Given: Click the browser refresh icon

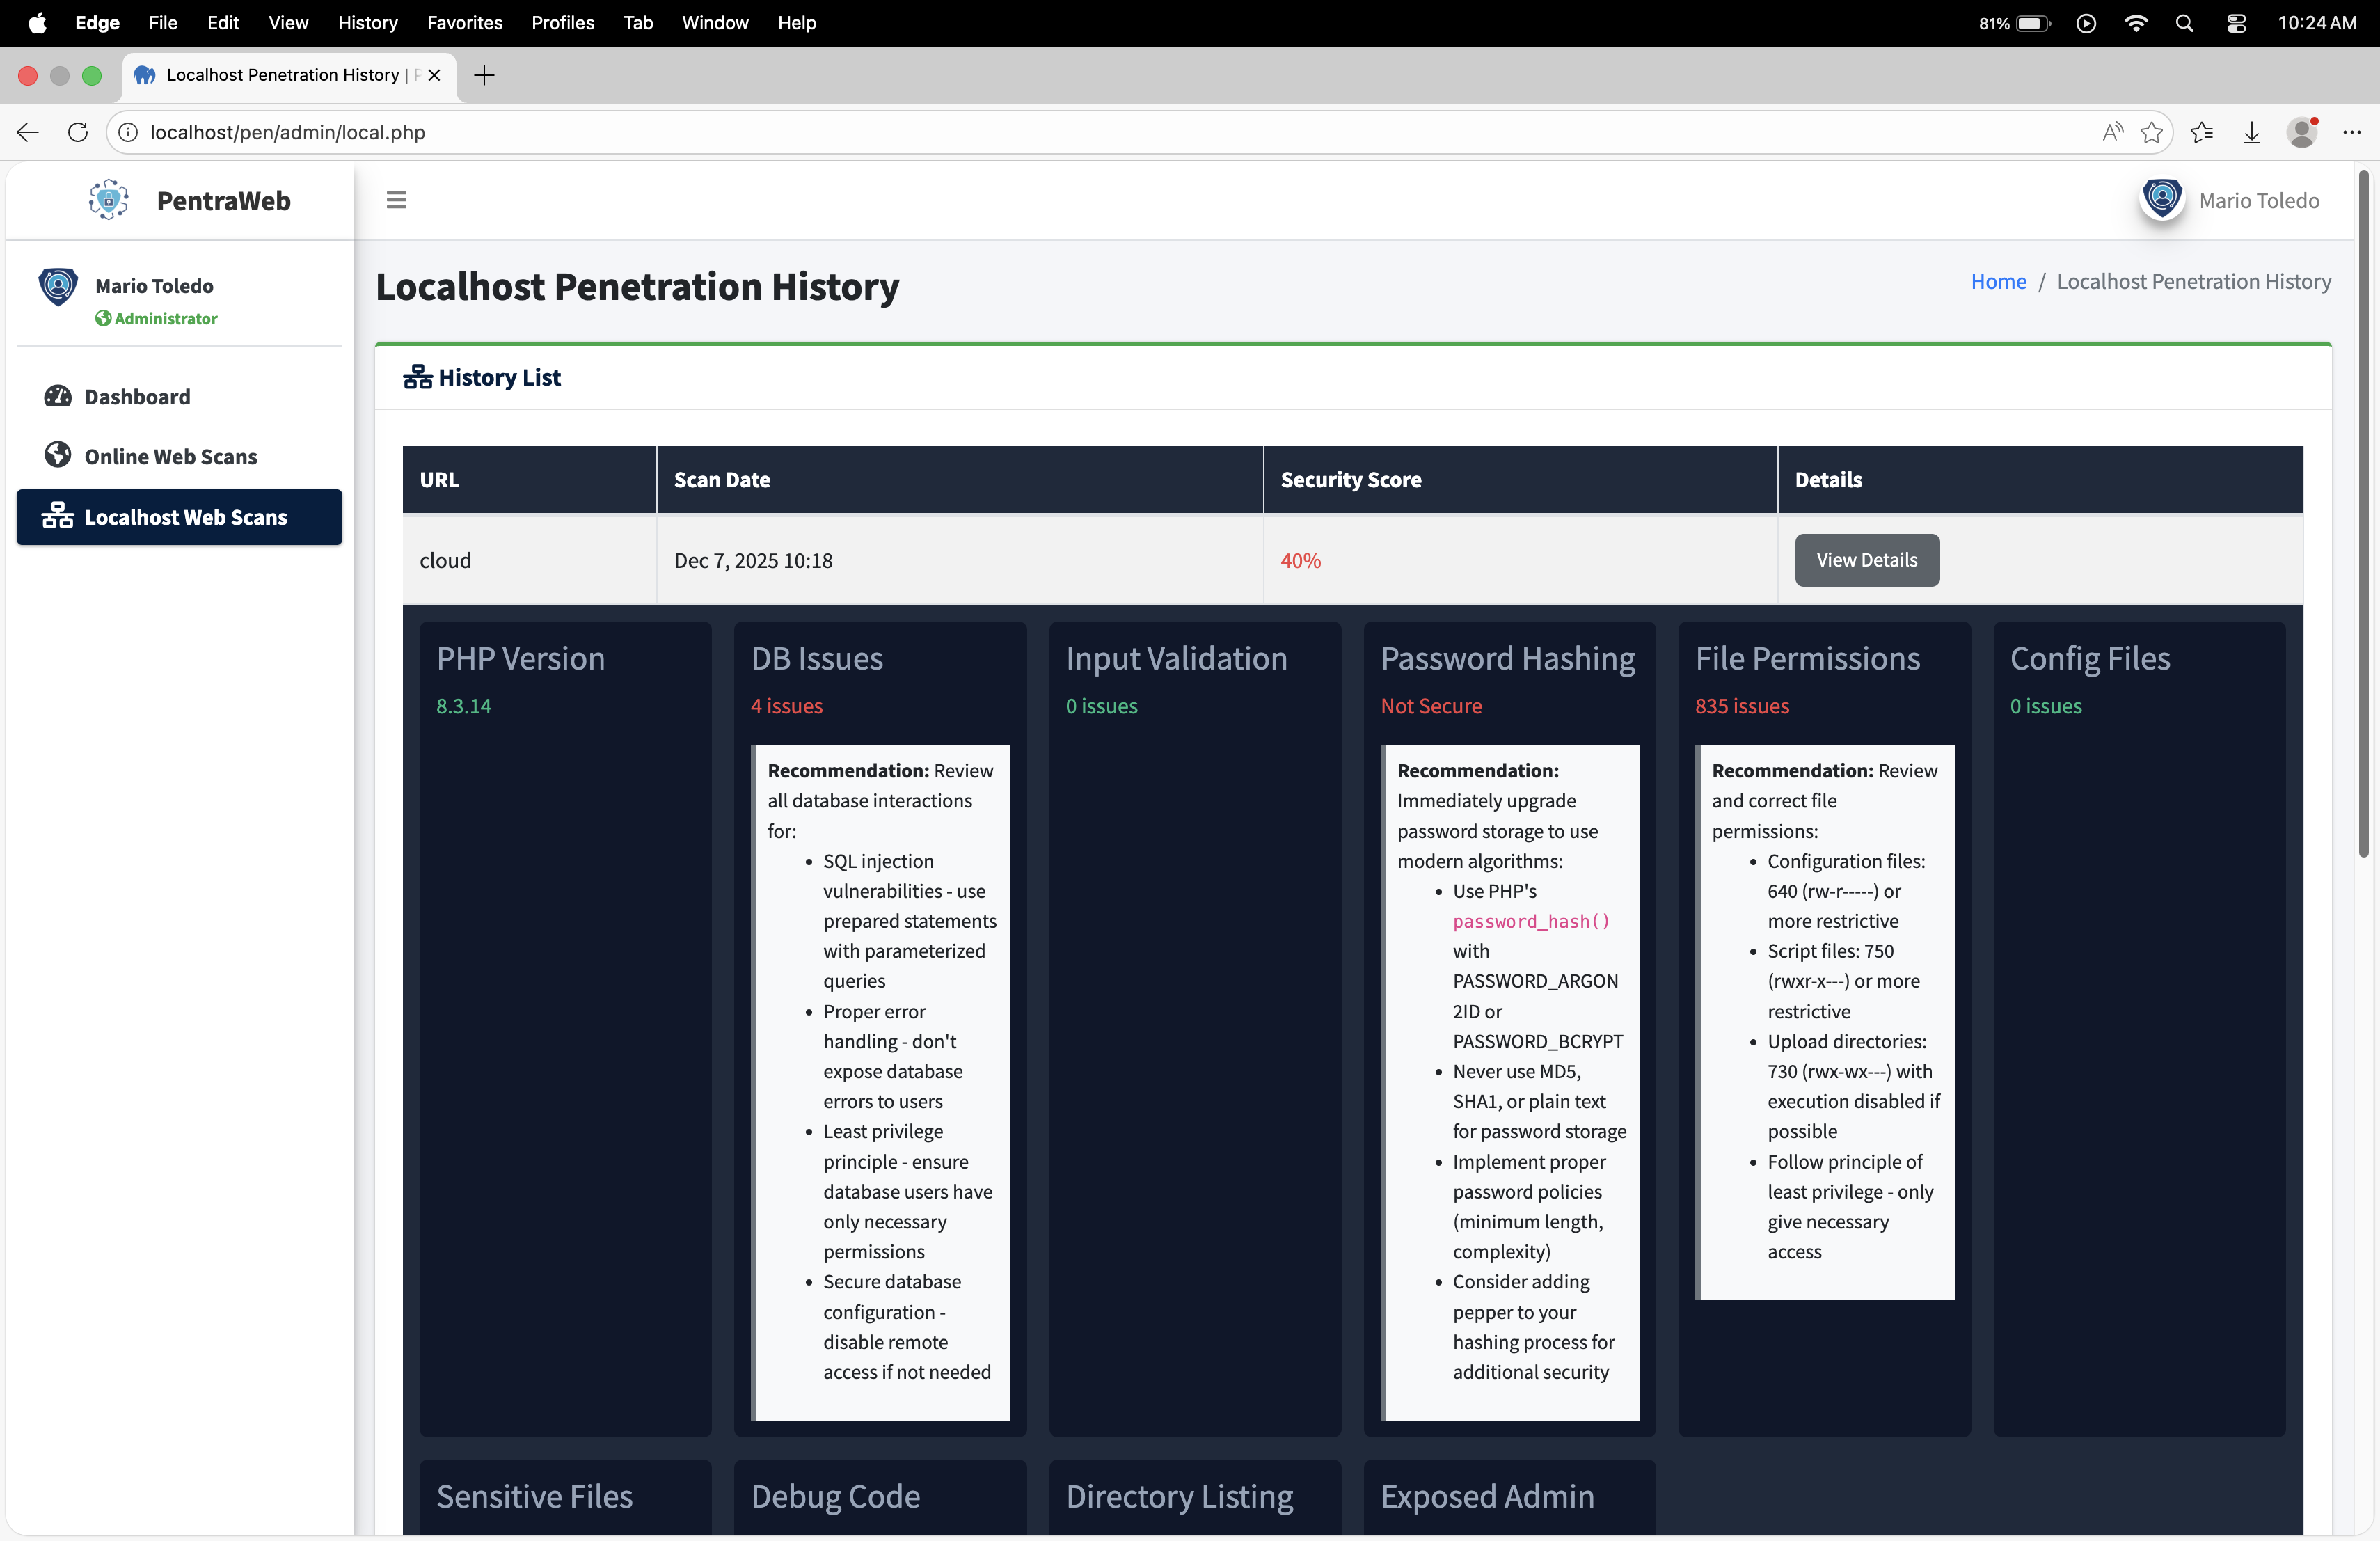Looking at the screenshot, I should 77,132.
